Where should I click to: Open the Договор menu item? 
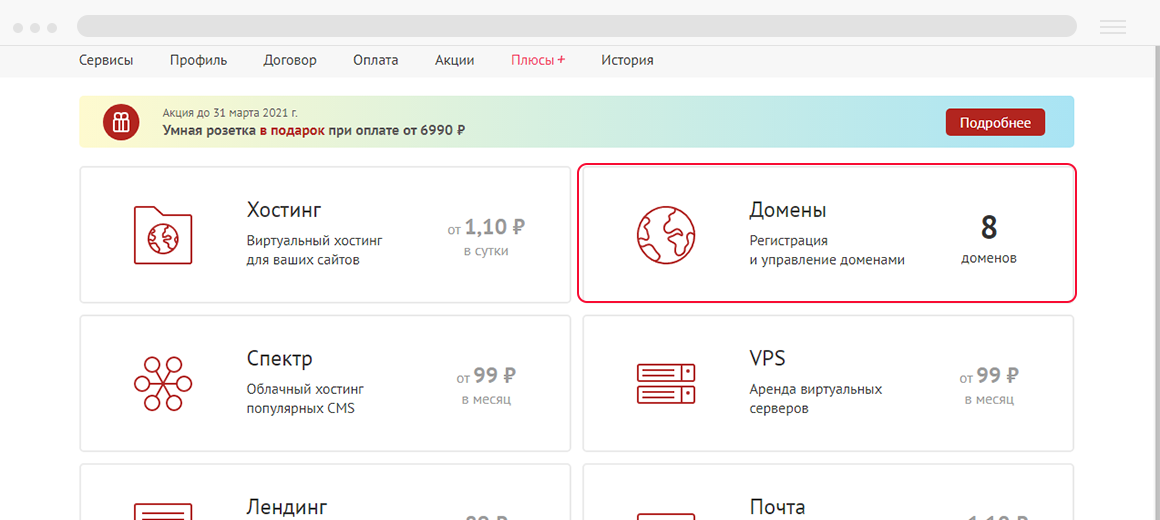coord(290,61)
